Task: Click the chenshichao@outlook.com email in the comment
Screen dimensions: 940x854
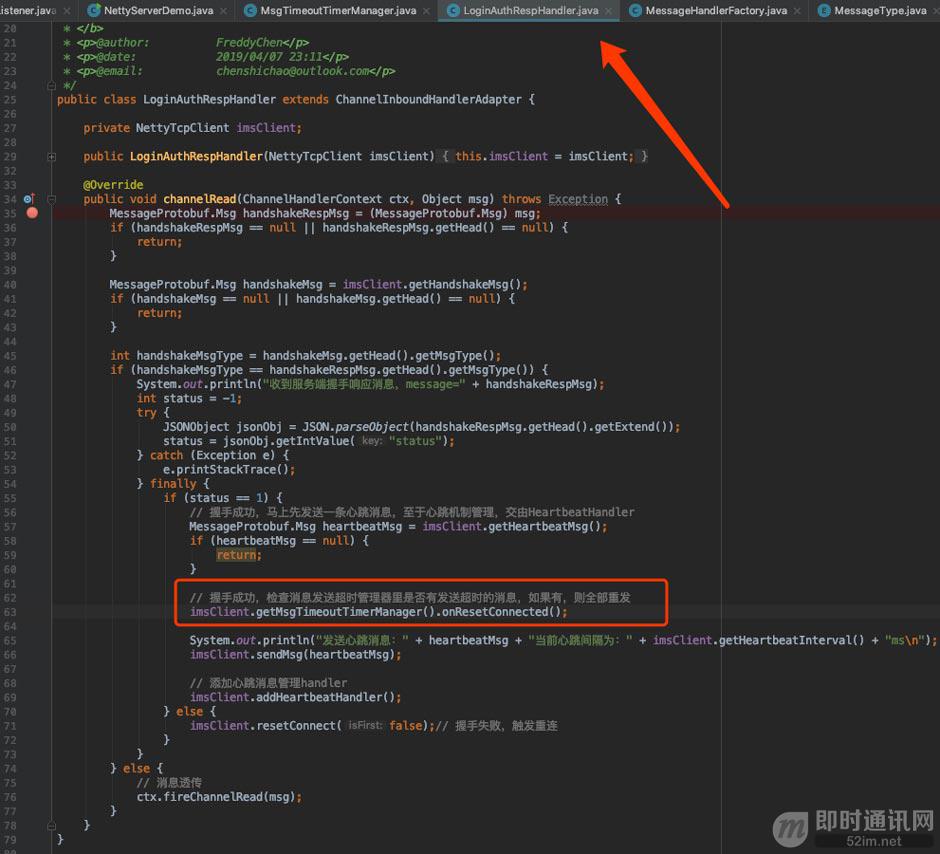Action: click(x=293, y=71)
